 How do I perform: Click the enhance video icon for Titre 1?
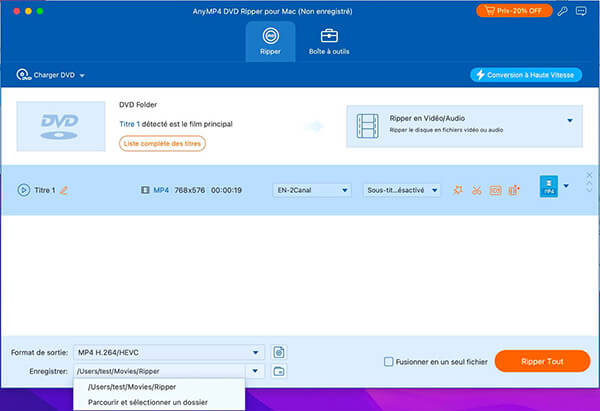(514, 190)
